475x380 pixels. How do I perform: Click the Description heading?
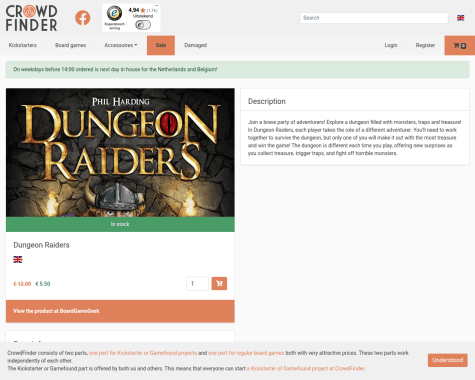(x=267, y=101)
